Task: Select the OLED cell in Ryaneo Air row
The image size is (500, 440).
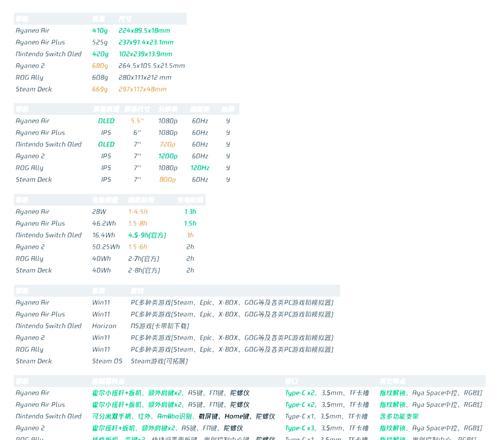Action: pyautogui.click(x=106, y=121)
